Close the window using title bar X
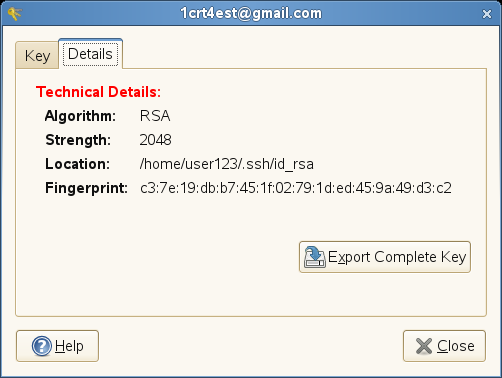Viewport: 502px width, 378px height. [x=487, y=14]
